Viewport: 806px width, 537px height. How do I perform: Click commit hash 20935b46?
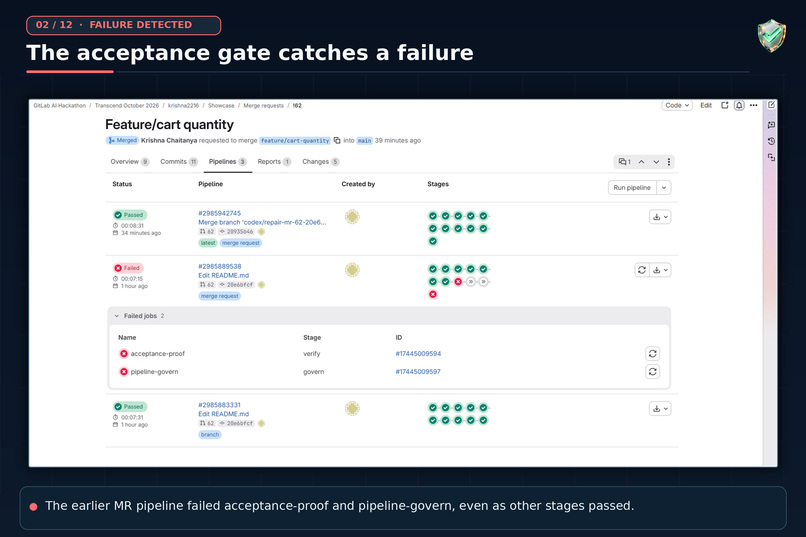(240, 232)
